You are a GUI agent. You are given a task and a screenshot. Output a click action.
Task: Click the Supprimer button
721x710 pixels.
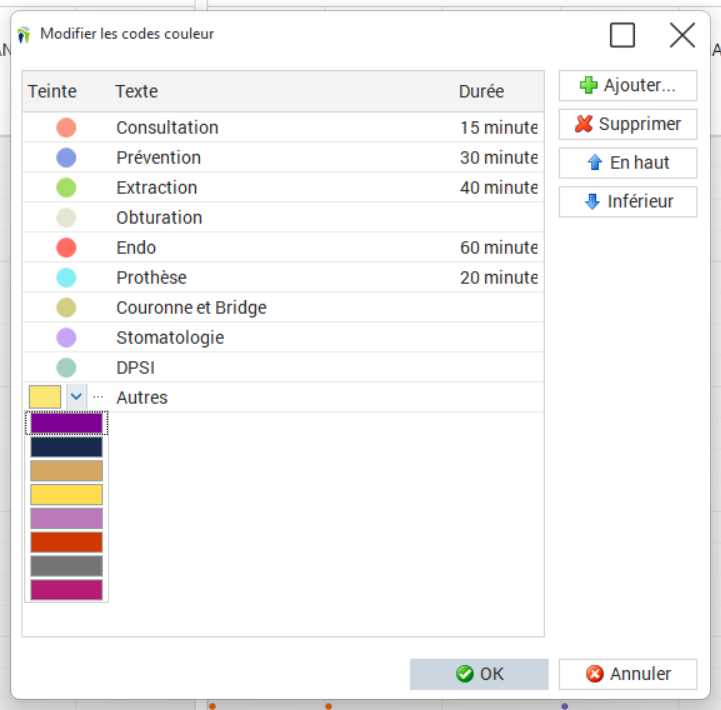tap(628, 124)
